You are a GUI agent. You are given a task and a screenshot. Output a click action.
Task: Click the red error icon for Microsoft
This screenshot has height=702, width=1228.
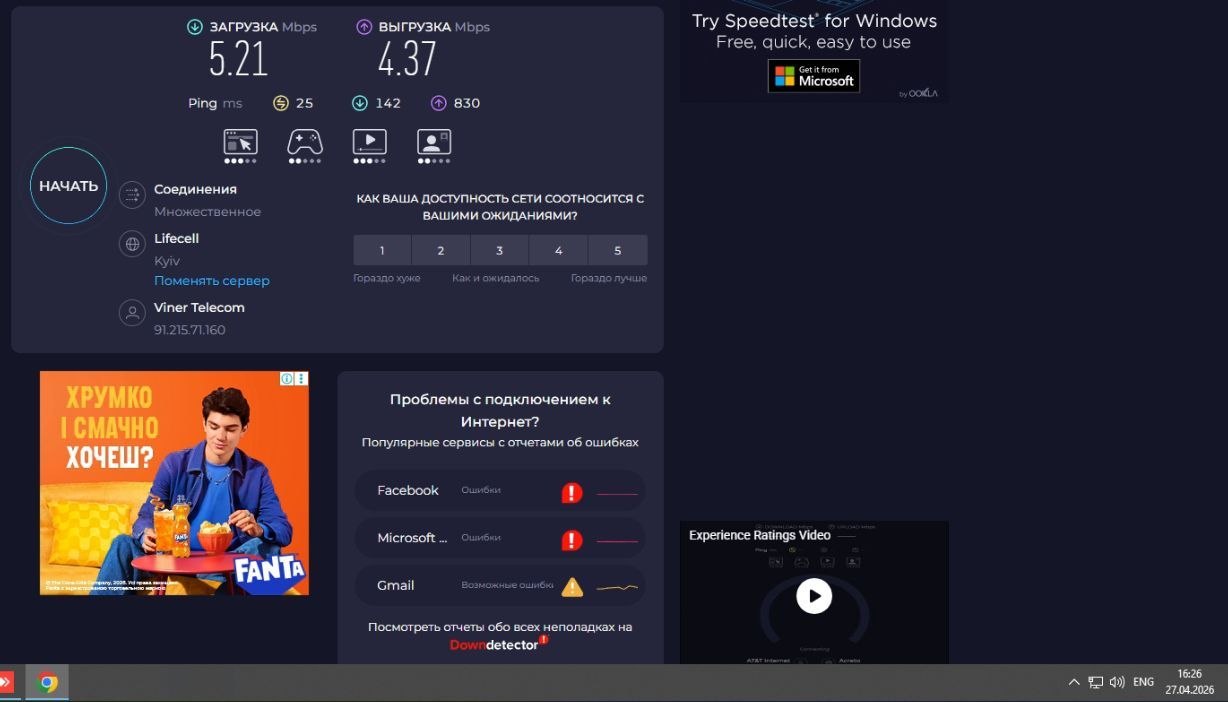(572, 540)
